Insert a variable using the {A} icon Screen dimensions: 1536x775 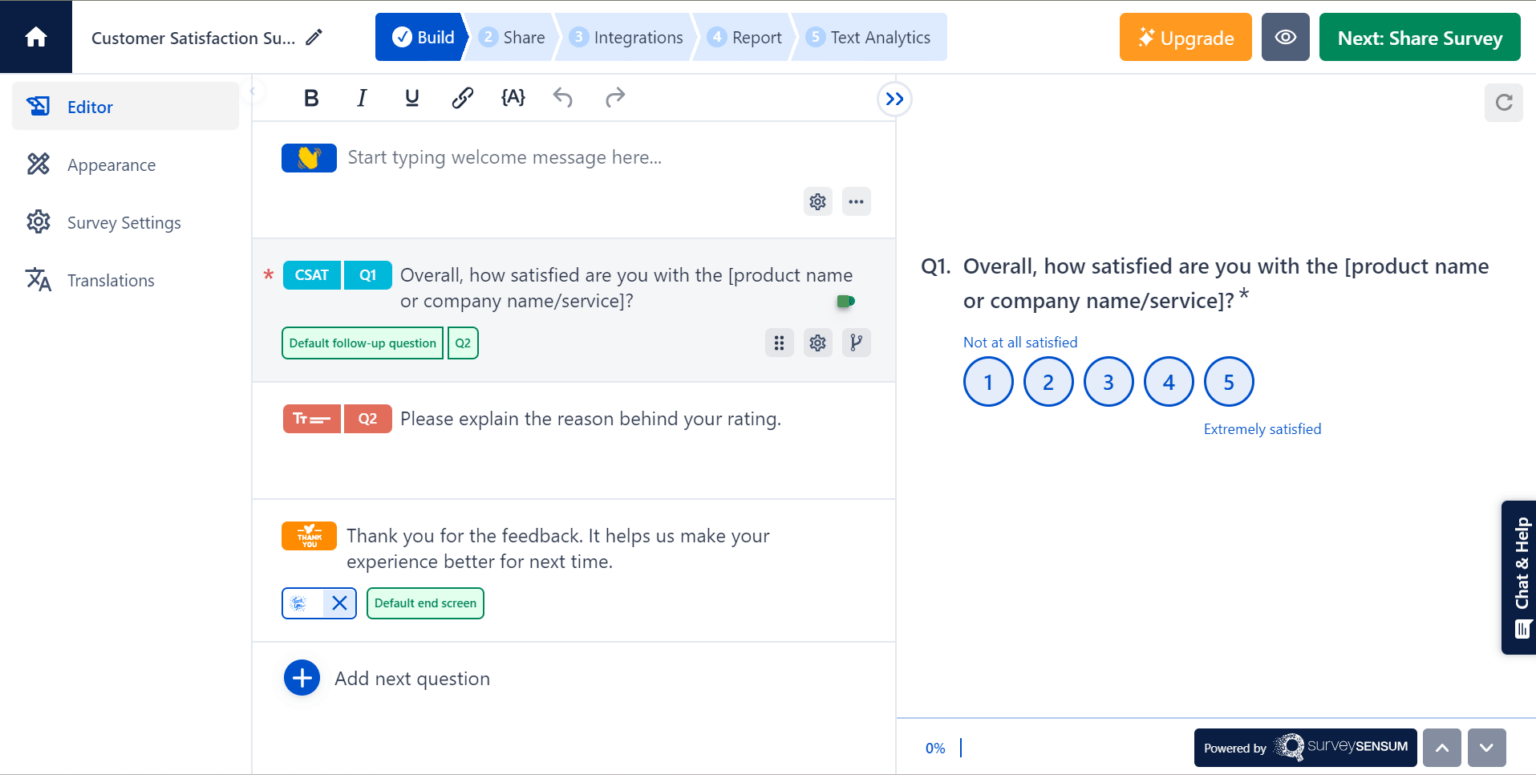tap(513, 97)
